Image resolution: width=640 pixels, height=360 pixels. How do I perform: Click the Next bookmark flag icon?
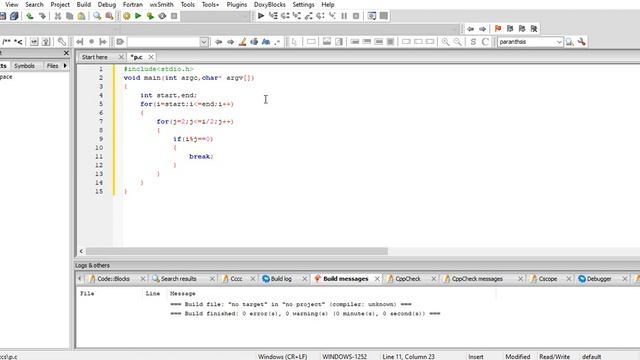click(522, 29)
